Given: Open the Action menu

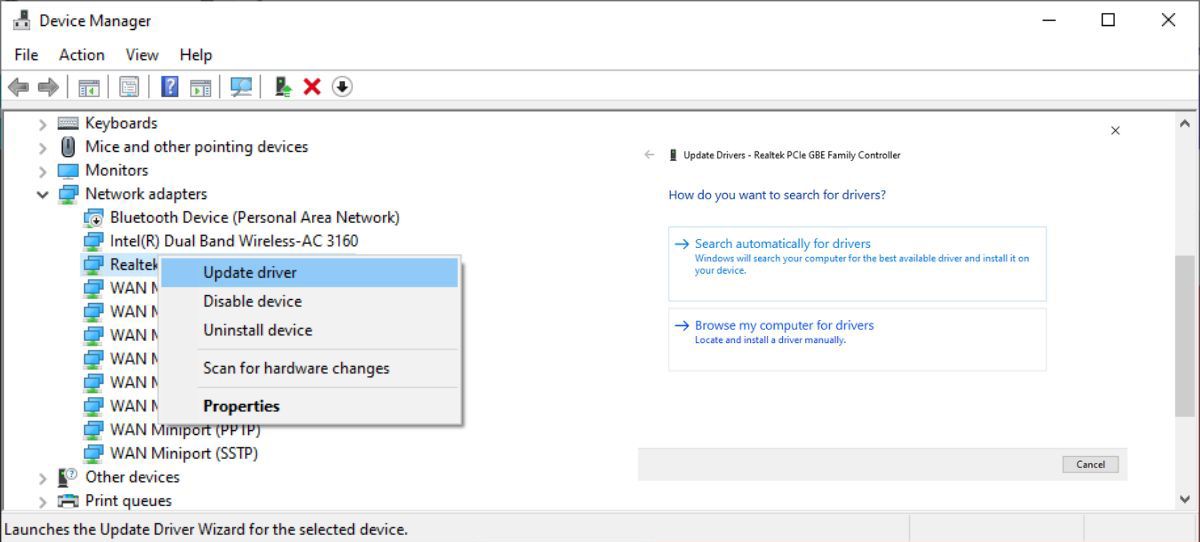Looking at the screenshot, I should tap(81, 55).
